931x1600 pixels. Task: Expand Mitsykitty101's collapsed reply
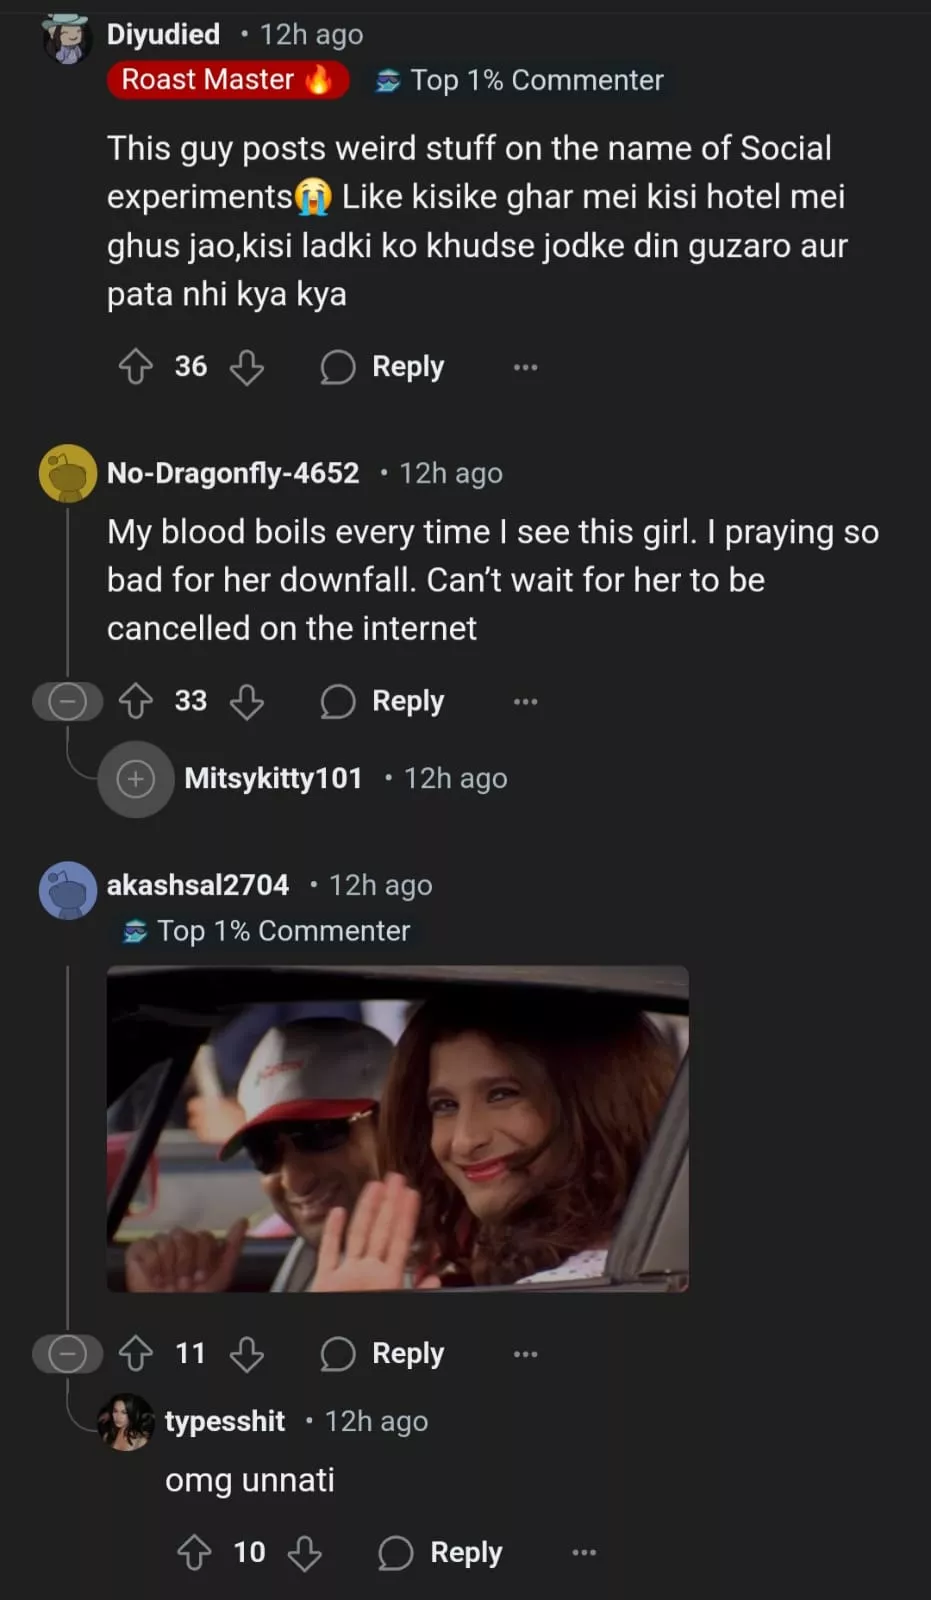click(136, 779)
